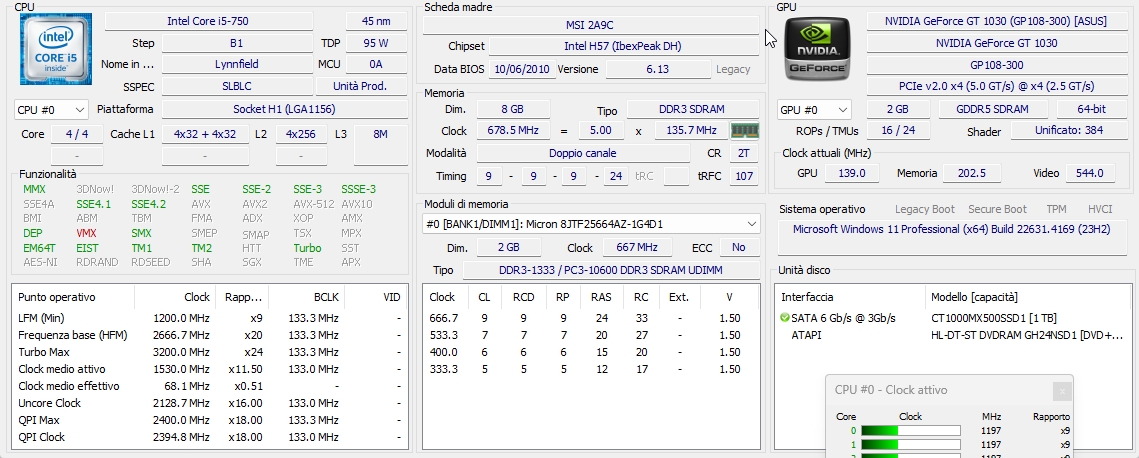Click the PCIe v2.0 x4 bus field
The image size is (1139, 458).
tap(996, 86)
